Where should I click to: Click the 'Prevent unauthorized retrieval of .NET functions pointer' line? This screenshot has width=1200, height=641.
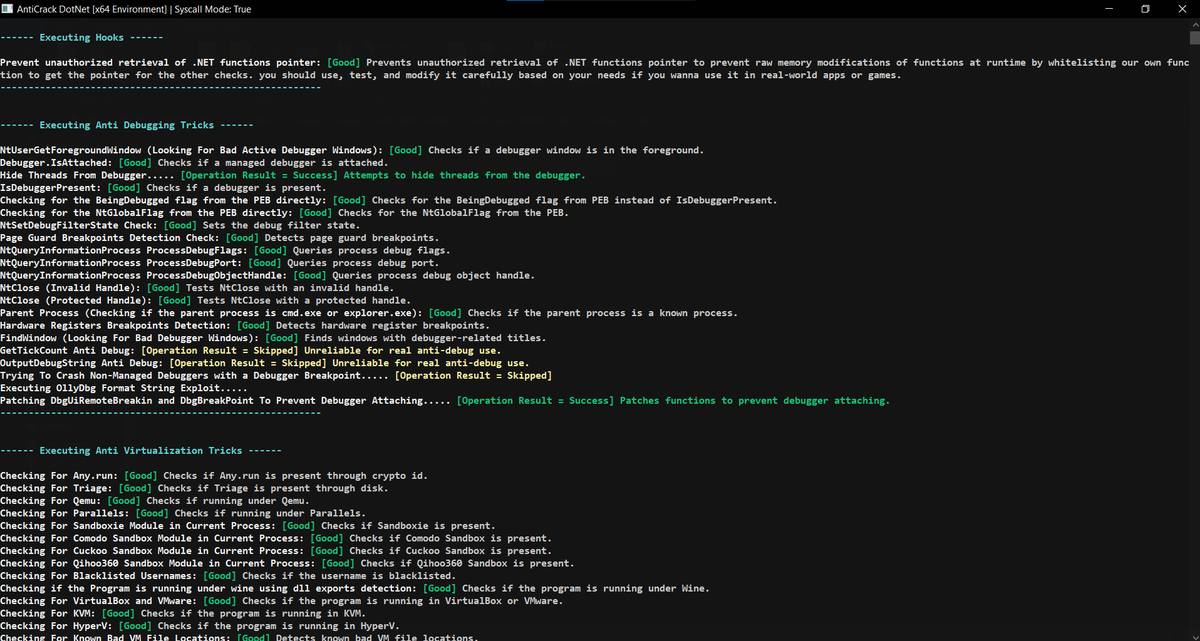click(x=595, y=69)
